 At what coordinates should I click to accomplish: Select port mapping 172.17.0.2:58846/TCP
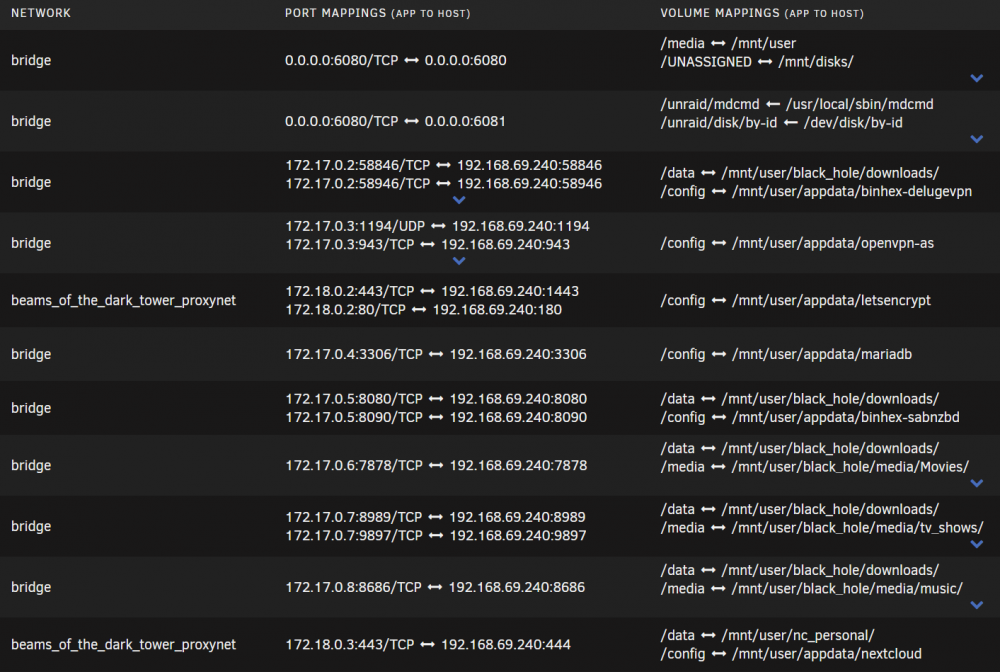point(443,165)
